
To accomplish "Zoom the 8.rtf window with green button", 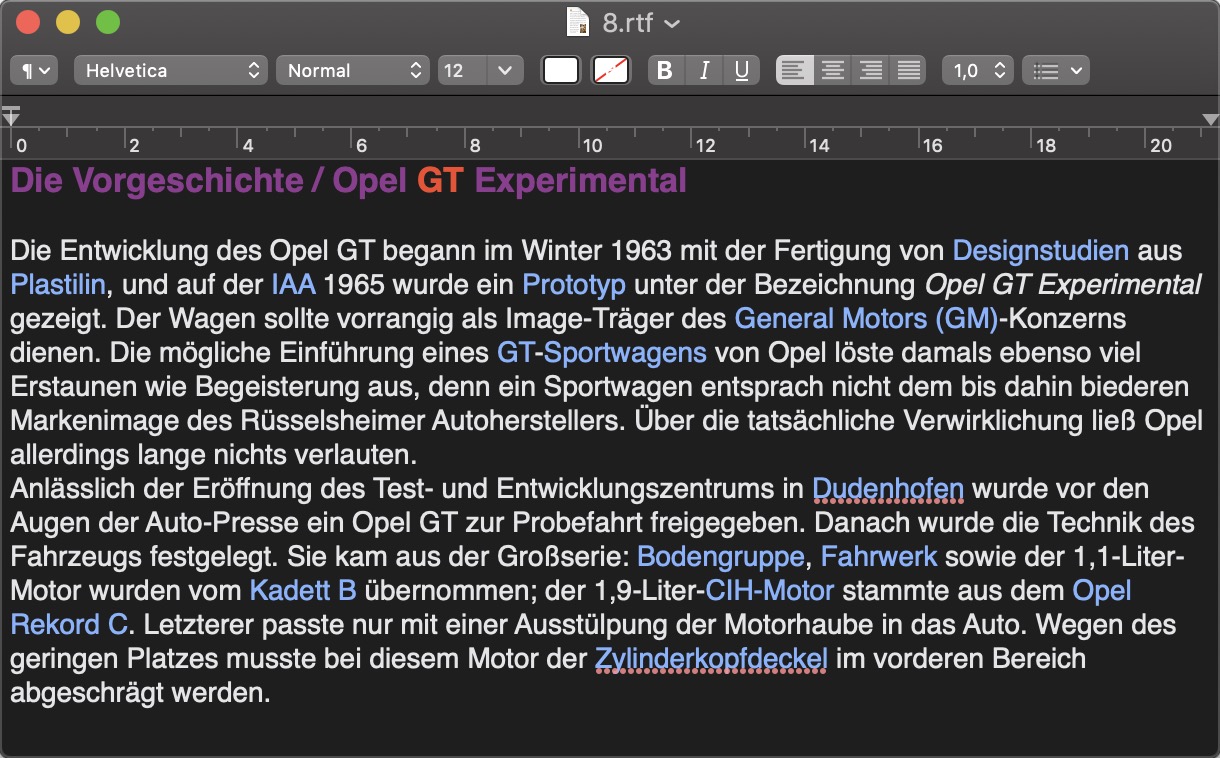I will point(108,22).
